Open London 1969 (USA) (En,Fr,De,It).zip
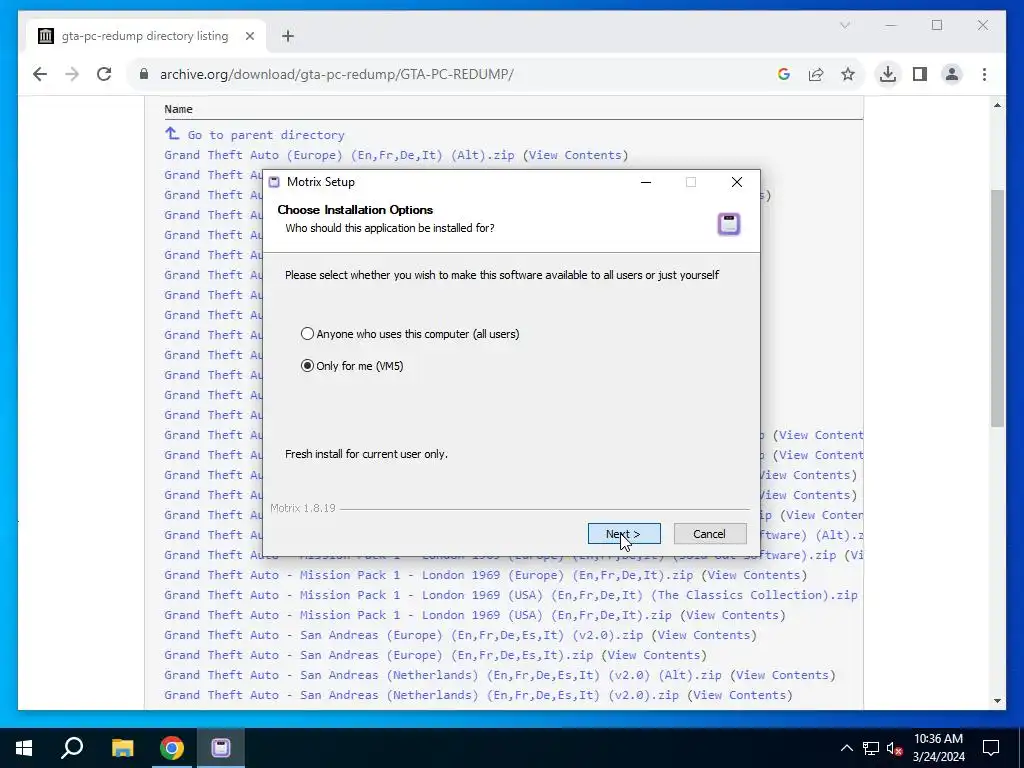This screenshot has width=1024, height=768. pos(418,615)
